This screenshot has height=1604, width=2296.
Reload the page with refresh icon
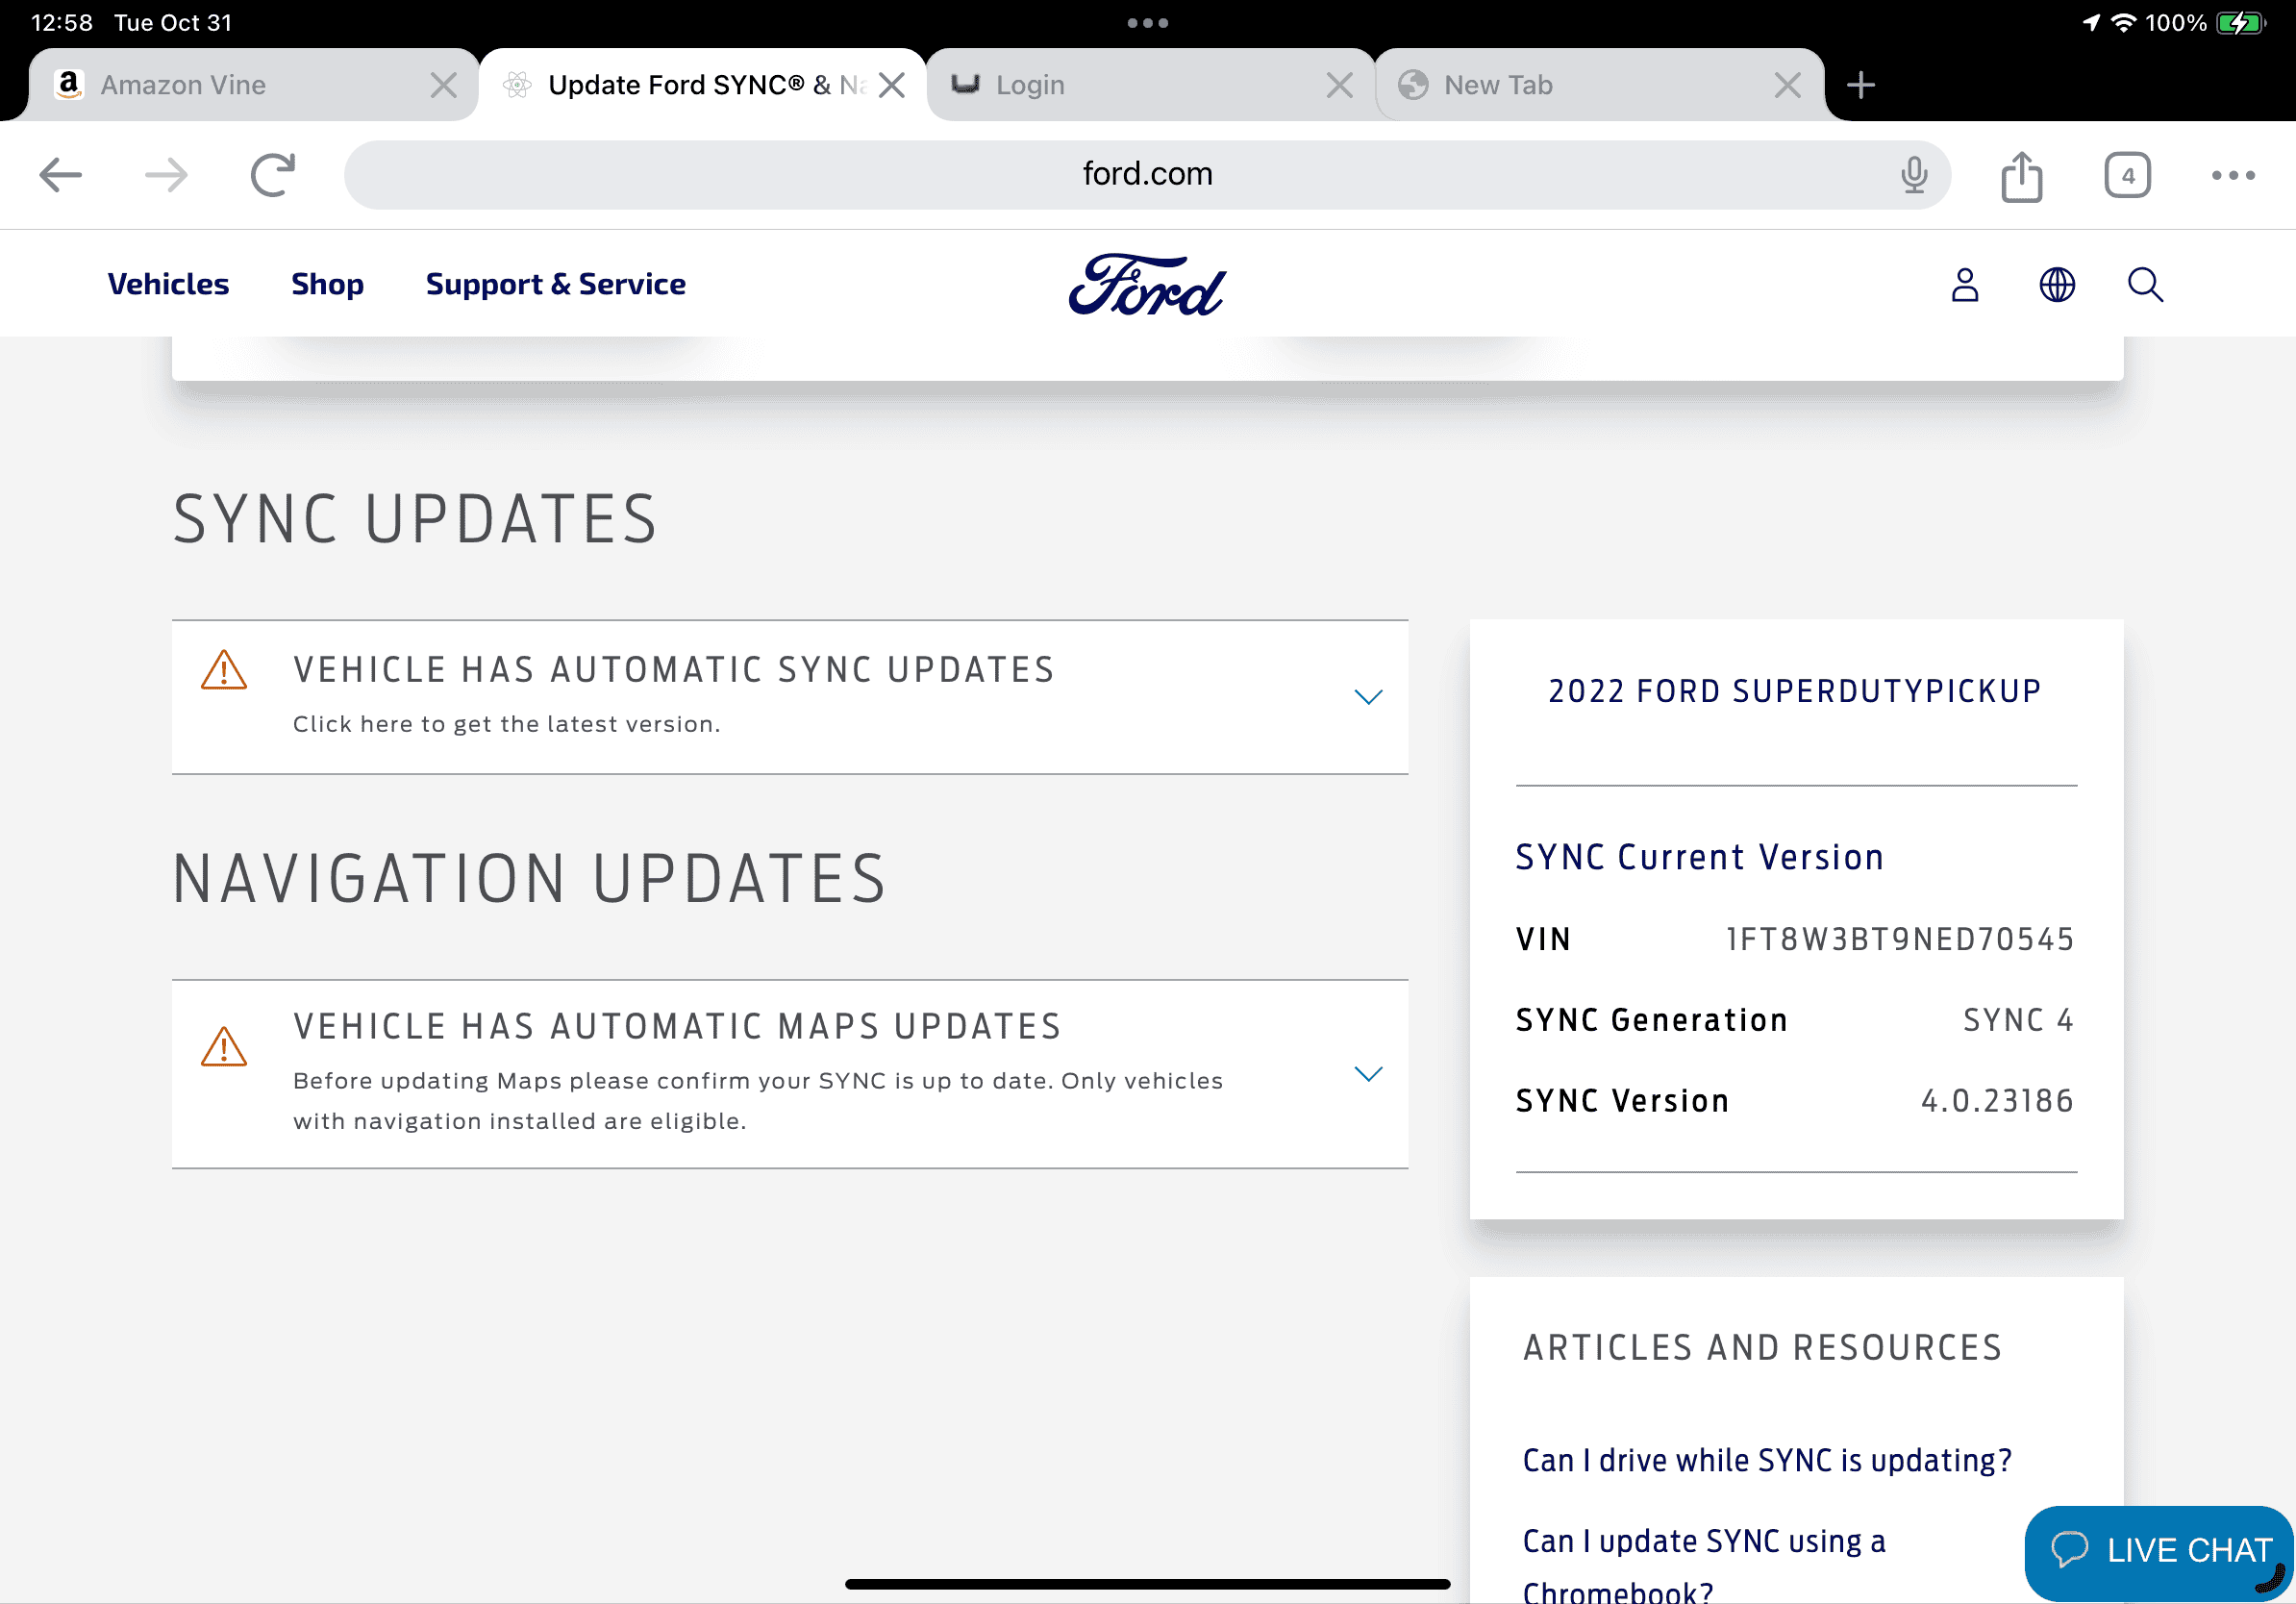pos(272,175)
